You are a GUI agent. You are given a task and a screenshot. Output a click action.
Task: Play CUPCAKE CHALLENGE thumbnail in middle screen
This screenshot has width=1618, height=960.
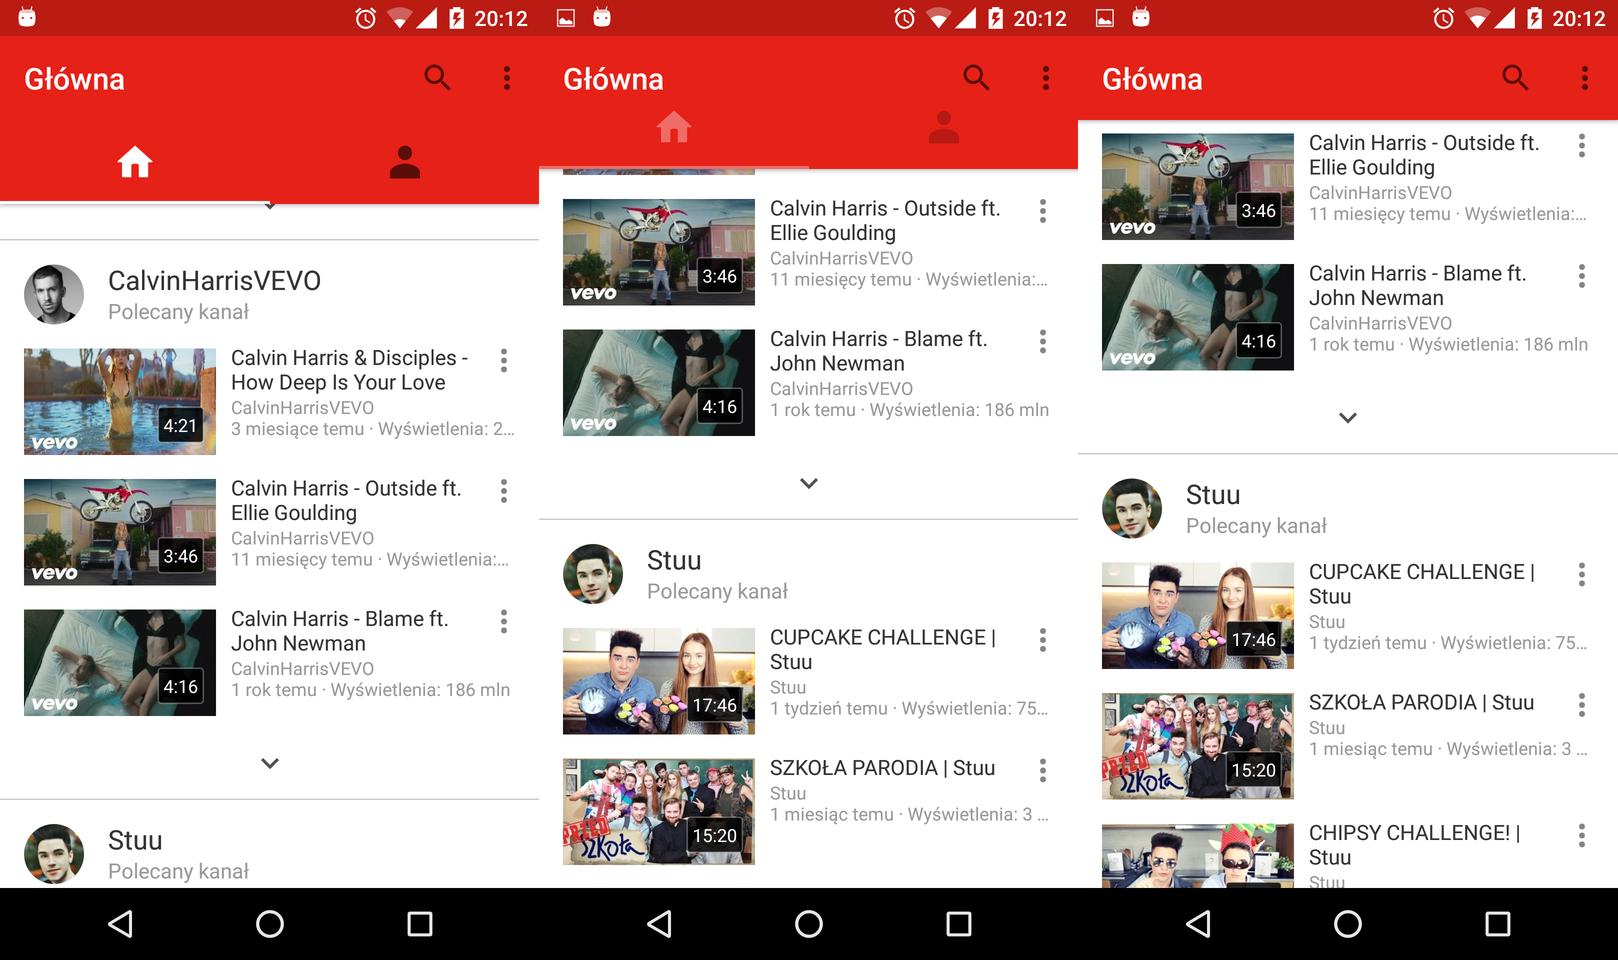point(659,681)
